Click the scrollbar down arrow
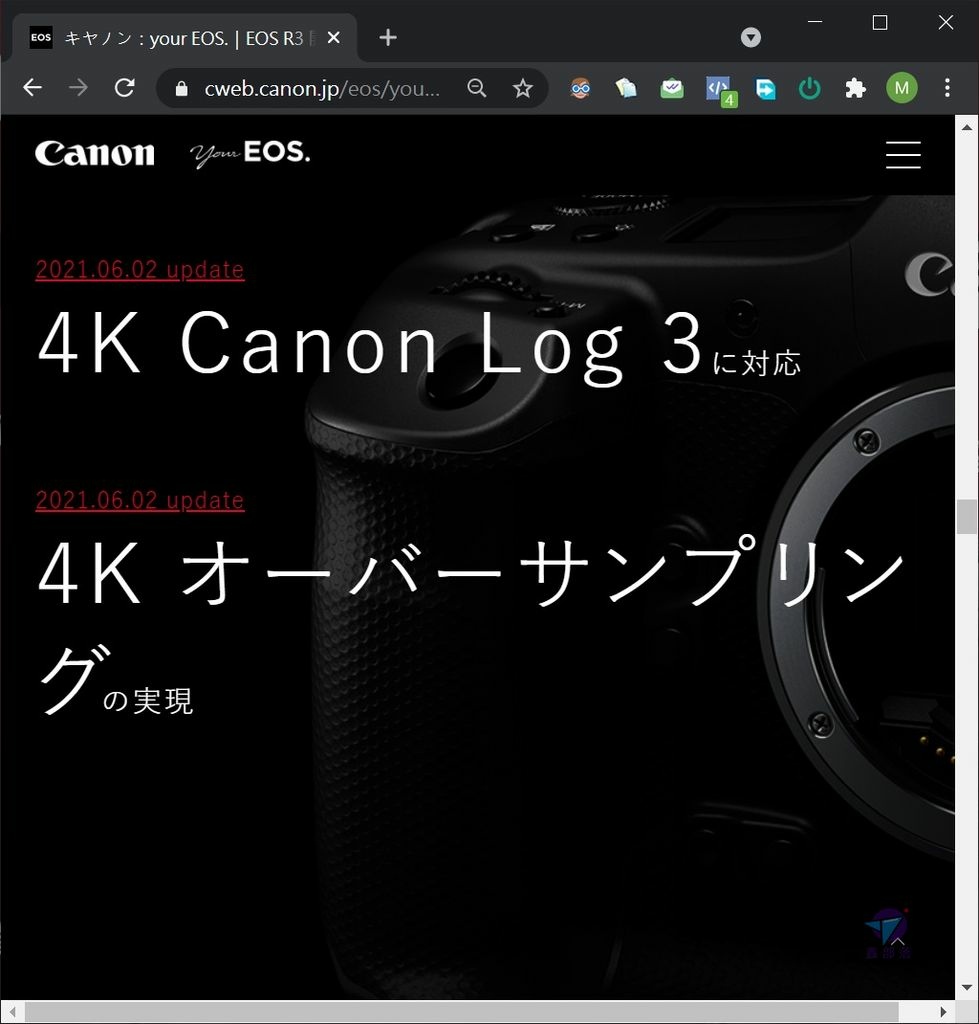The width and height of the screenshot is (979, 1024). 967,988
